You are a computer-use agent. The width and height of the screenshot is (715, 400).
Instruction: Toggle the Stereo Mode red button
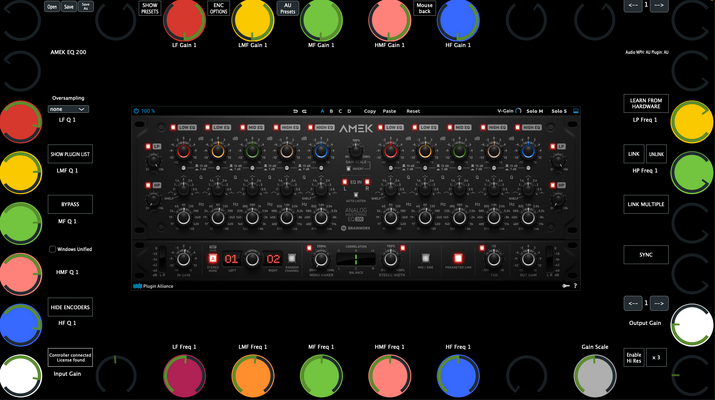pyautogui.click(x=213, y=259)
